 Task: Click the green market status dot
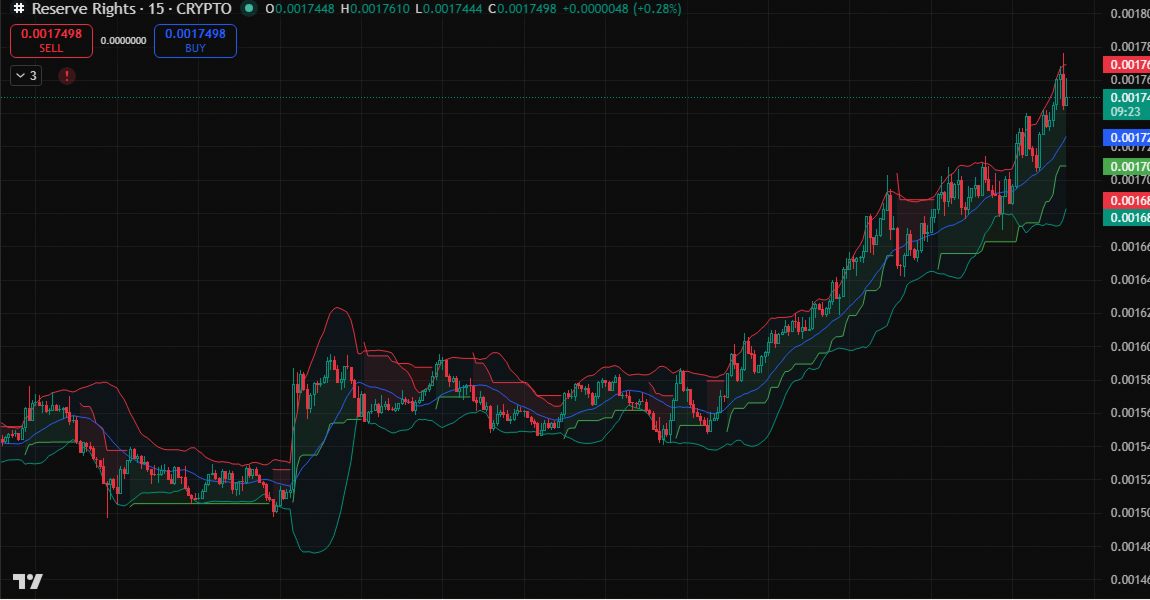pyautogui.click(x=249, y=9)
